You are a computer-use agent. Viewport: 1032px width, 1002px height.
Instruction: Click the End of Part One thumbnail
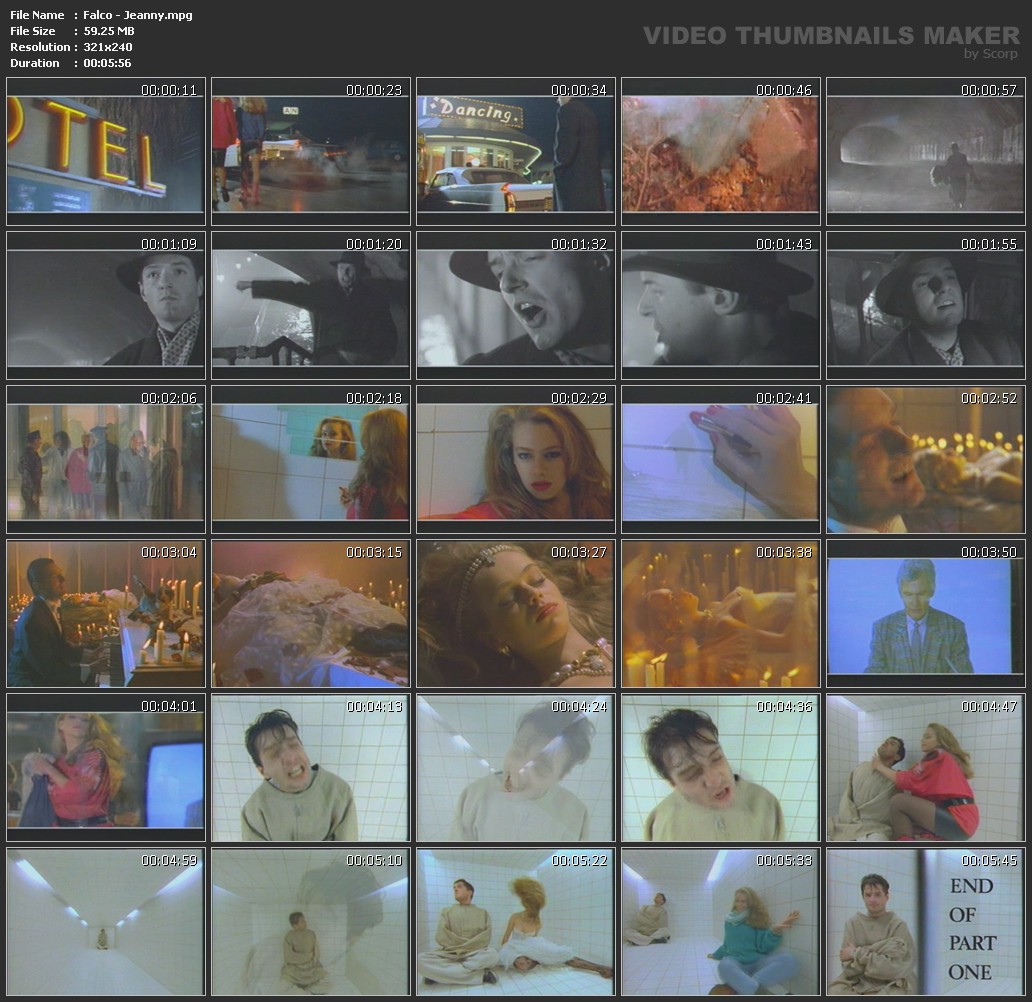click(926, 922)
